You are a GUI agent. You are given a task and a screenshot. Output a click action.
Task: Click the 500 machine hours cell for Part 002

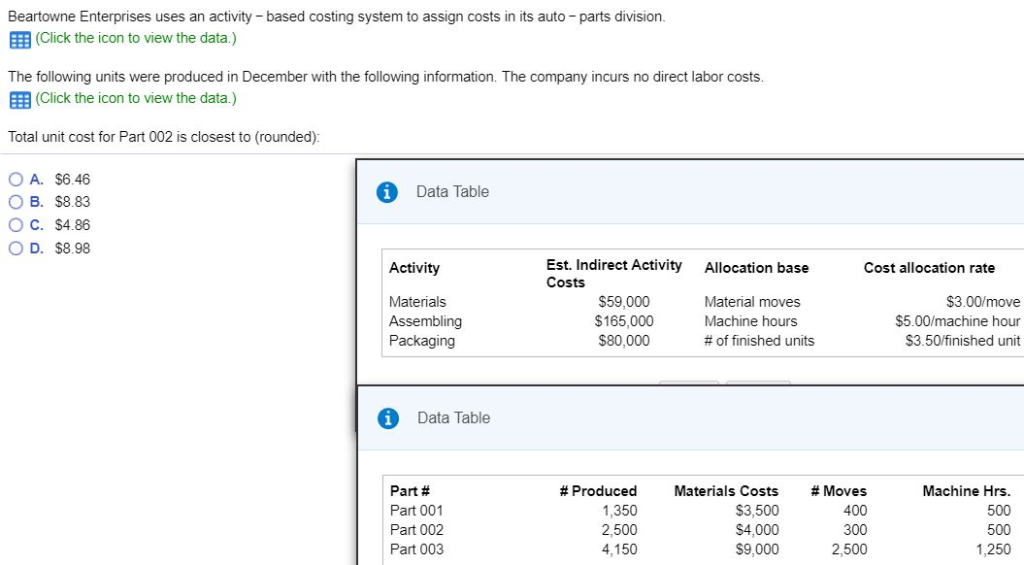pos(999,530)
